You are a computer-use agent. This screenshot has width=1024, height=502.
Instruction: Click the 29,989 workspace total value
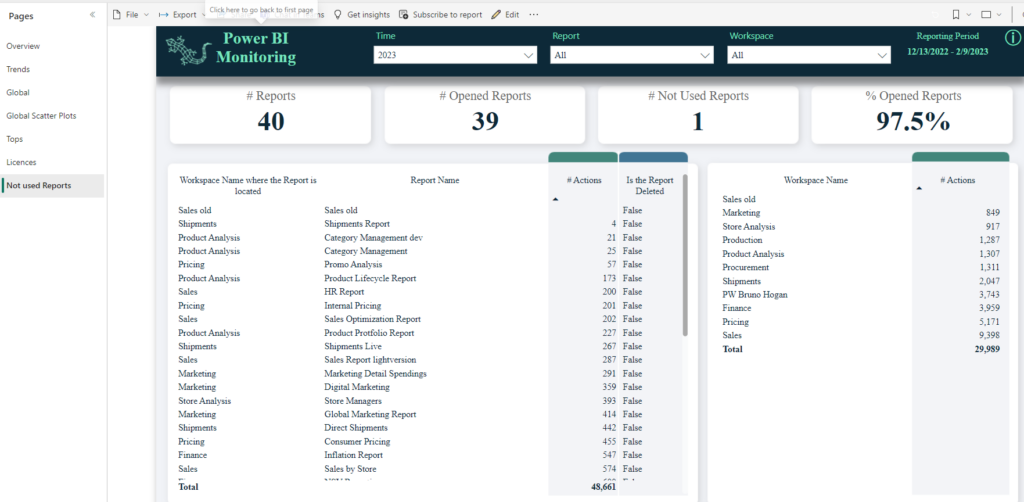tap(987, 349)
